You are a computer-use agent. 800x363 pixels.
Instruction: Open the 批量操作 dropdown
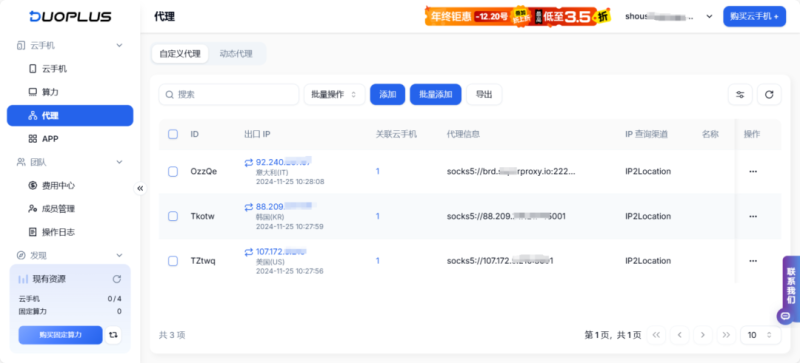[x=334, y=94]
